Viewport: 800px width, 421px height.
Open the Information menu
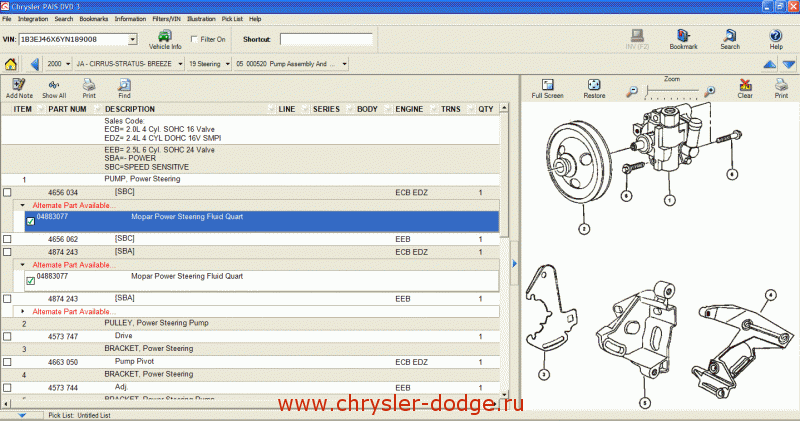pyautogui.click(x=130, y=19)
